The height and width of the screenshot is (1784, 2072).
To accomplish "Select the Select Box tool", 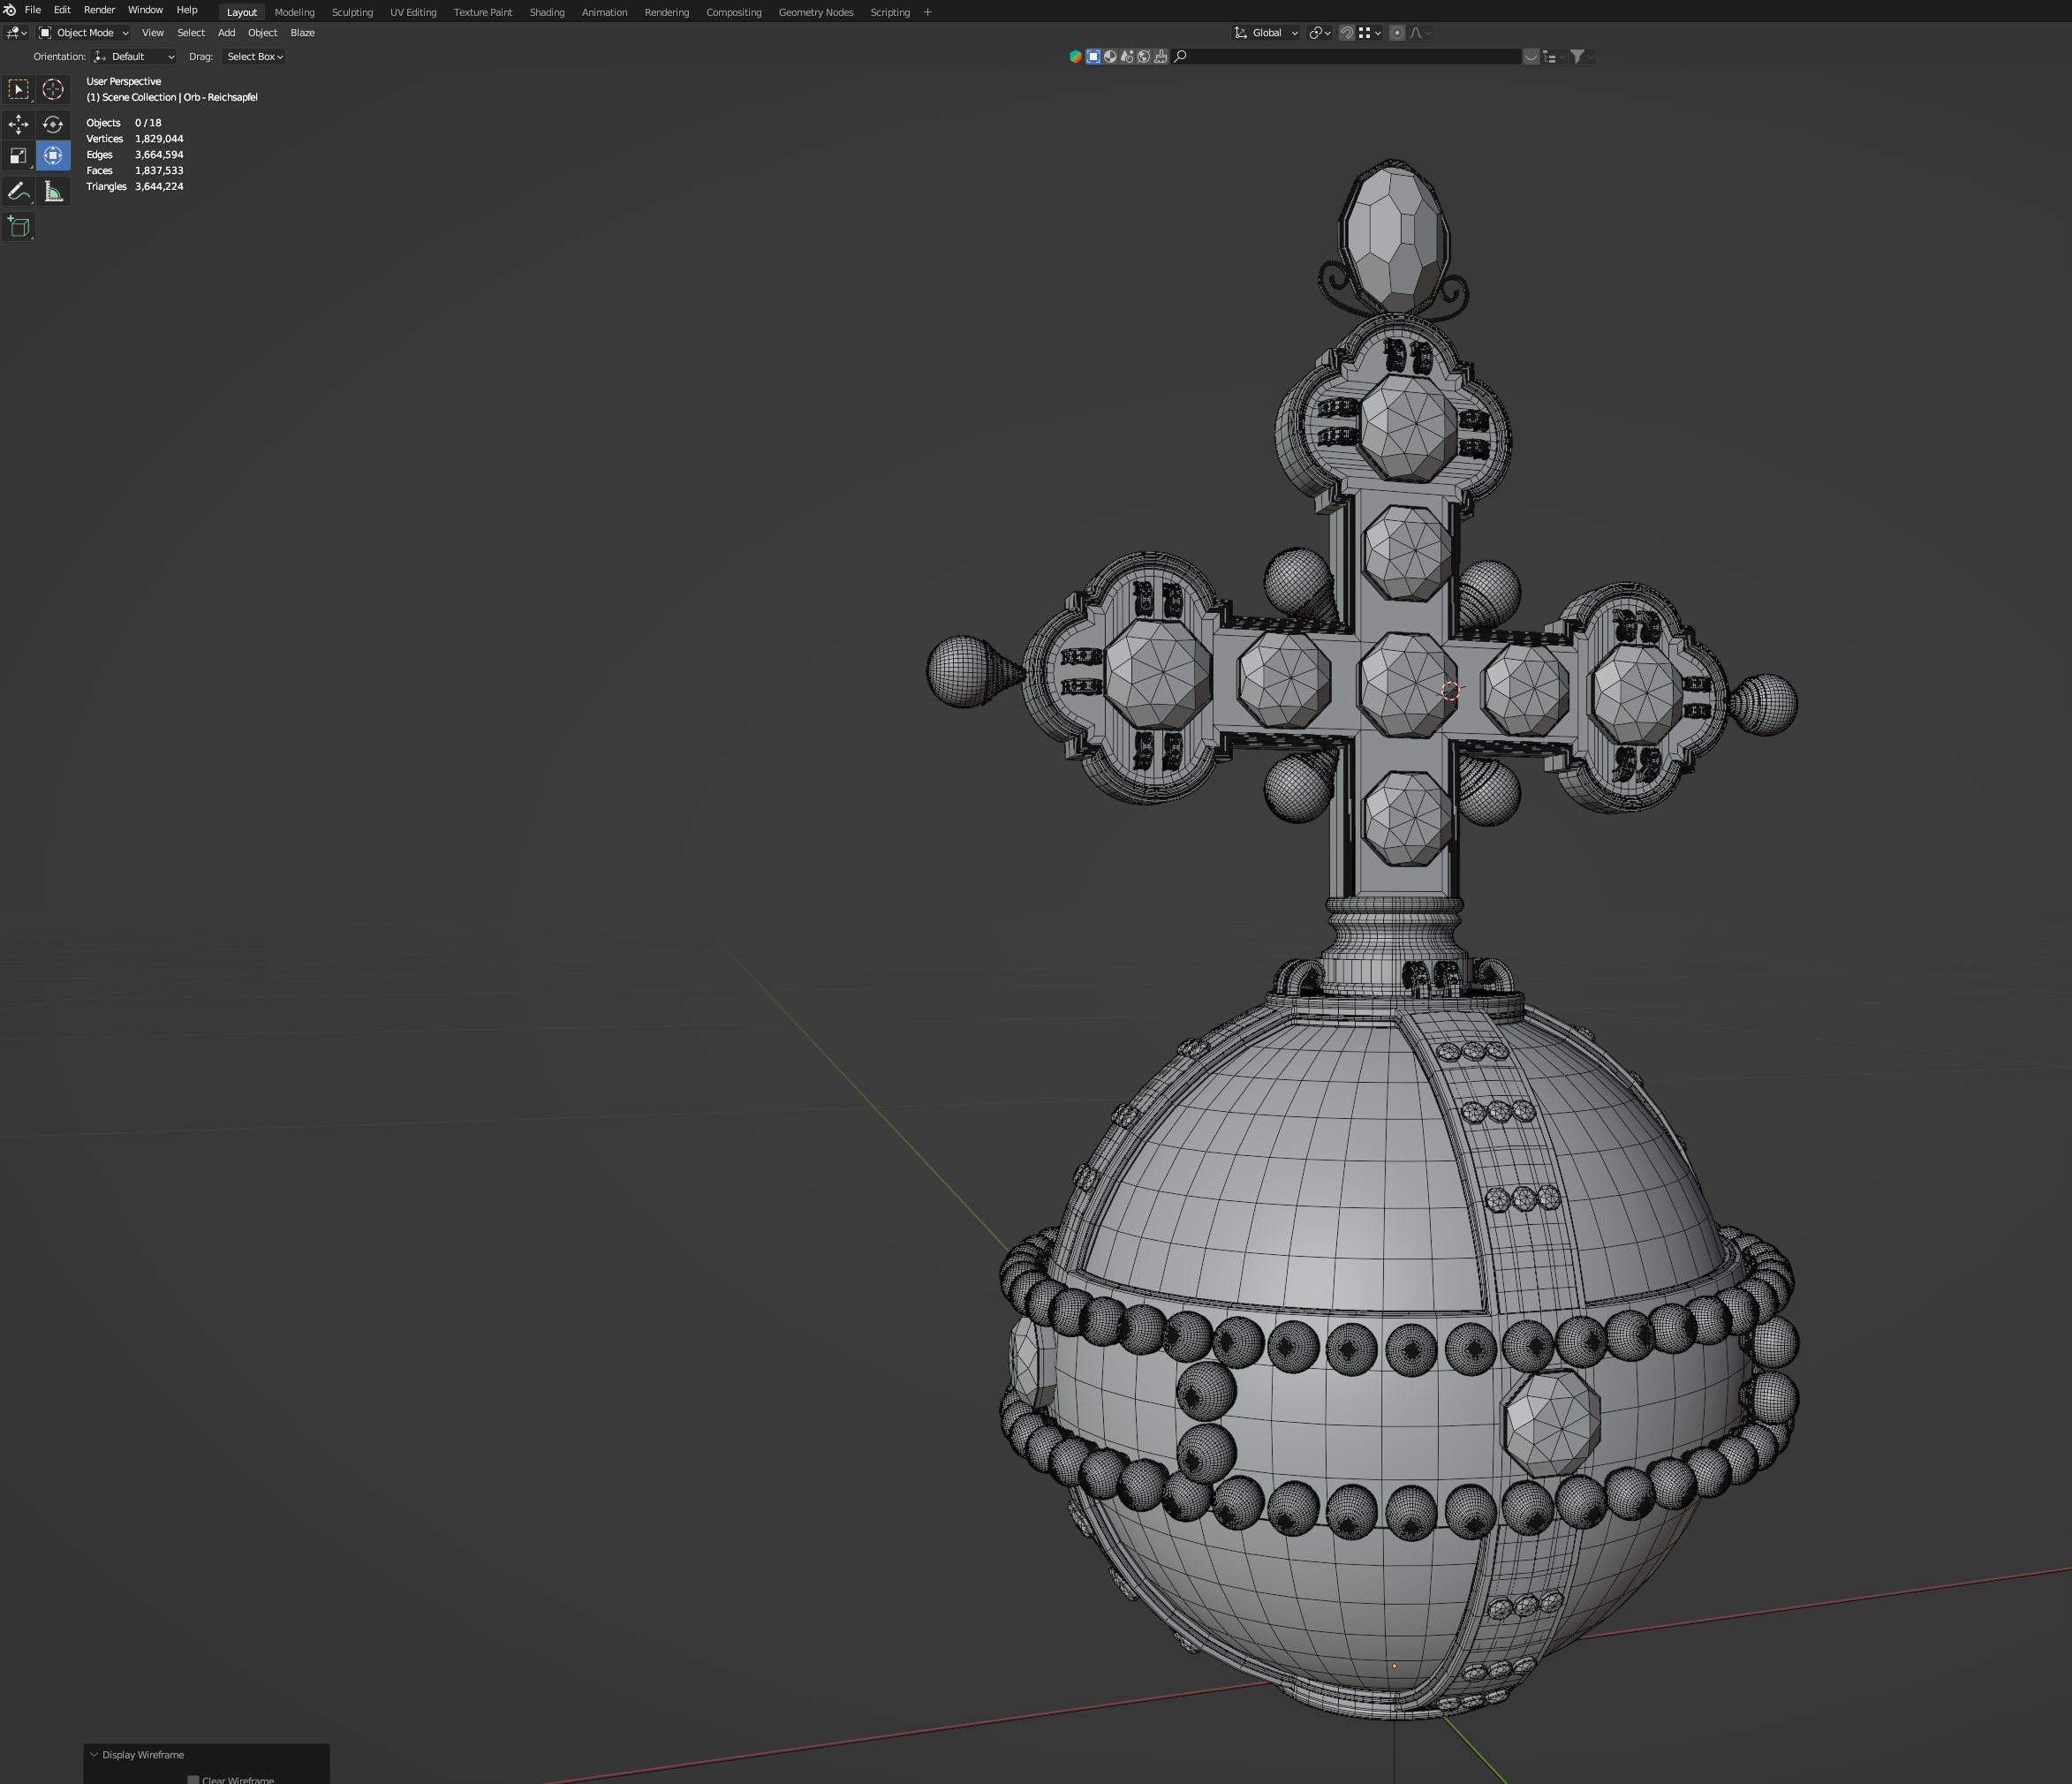I will click(18, 90).
